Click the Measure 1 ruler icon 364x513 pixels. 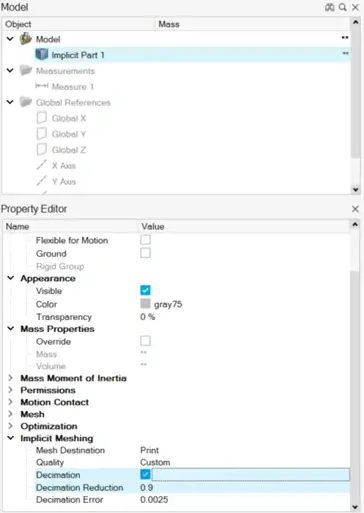(42, 86)
